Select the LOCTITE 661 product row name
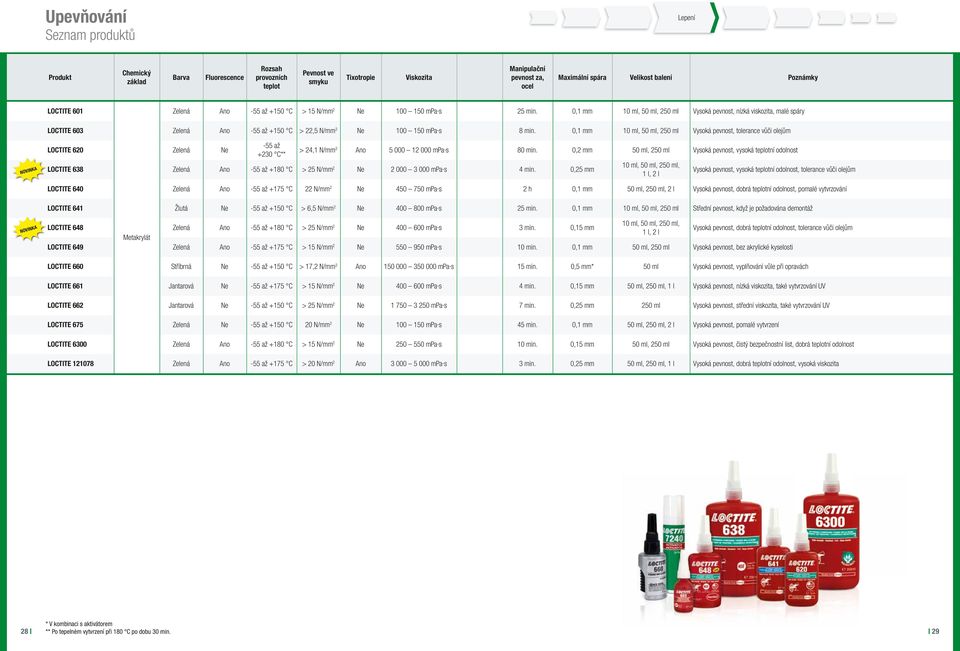Image resolution: width=960 pixels, height=651 pixels. pyautogui.click(x=65, y=286)
